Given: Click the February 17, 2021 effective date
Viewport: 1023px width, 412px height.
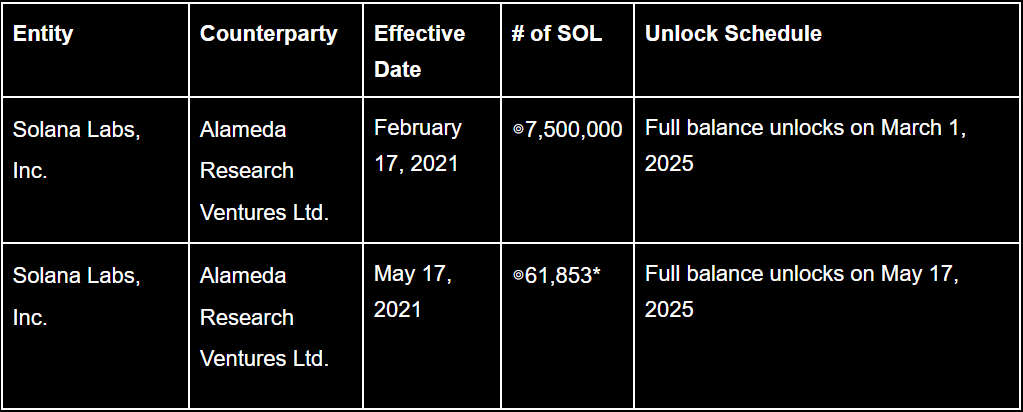Looking at the screenshot, I should (418, 145).
